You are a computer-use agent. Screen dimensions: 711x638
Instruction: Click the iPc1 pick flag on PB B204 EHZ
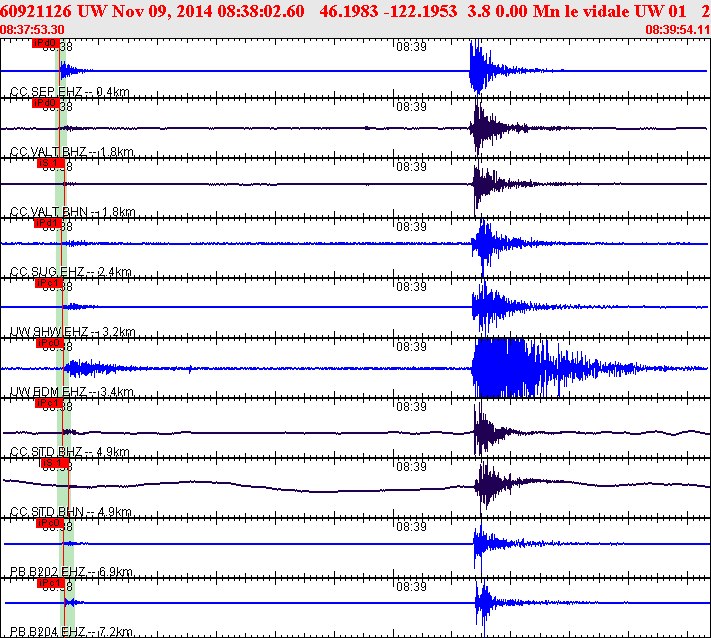[x=51, y=583]
